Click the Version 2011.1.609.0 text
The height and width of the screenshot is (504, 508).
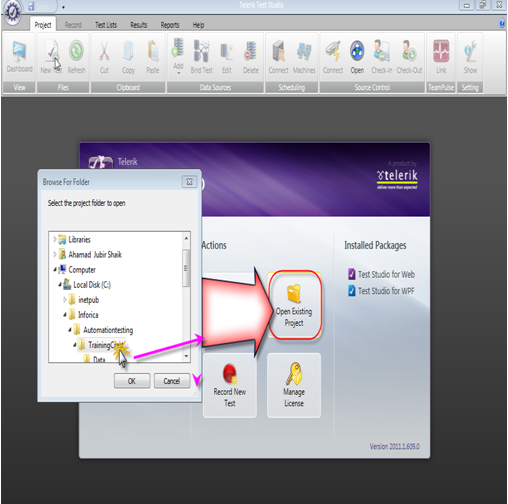click(x=394, y=446)
